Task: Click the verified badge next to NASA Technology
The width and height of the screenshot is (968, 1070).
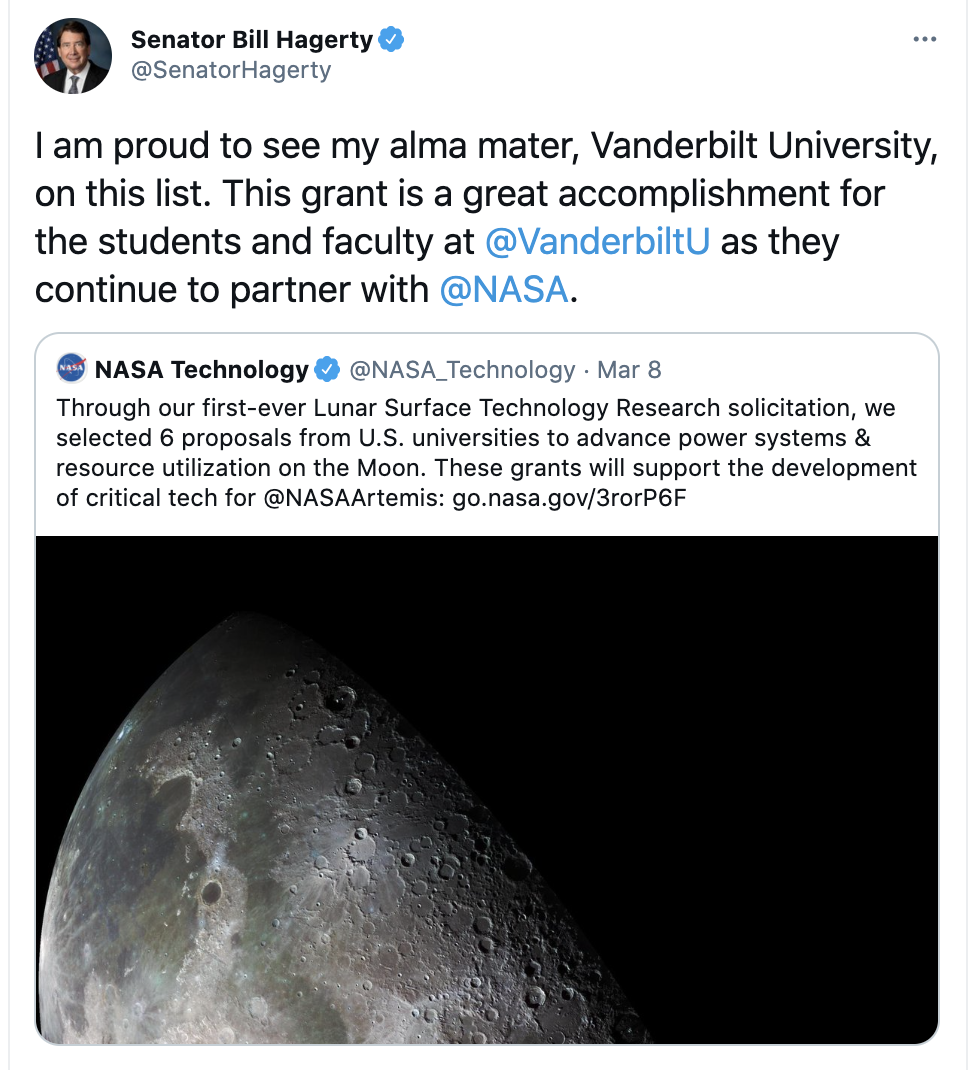Action: [327, 370]
